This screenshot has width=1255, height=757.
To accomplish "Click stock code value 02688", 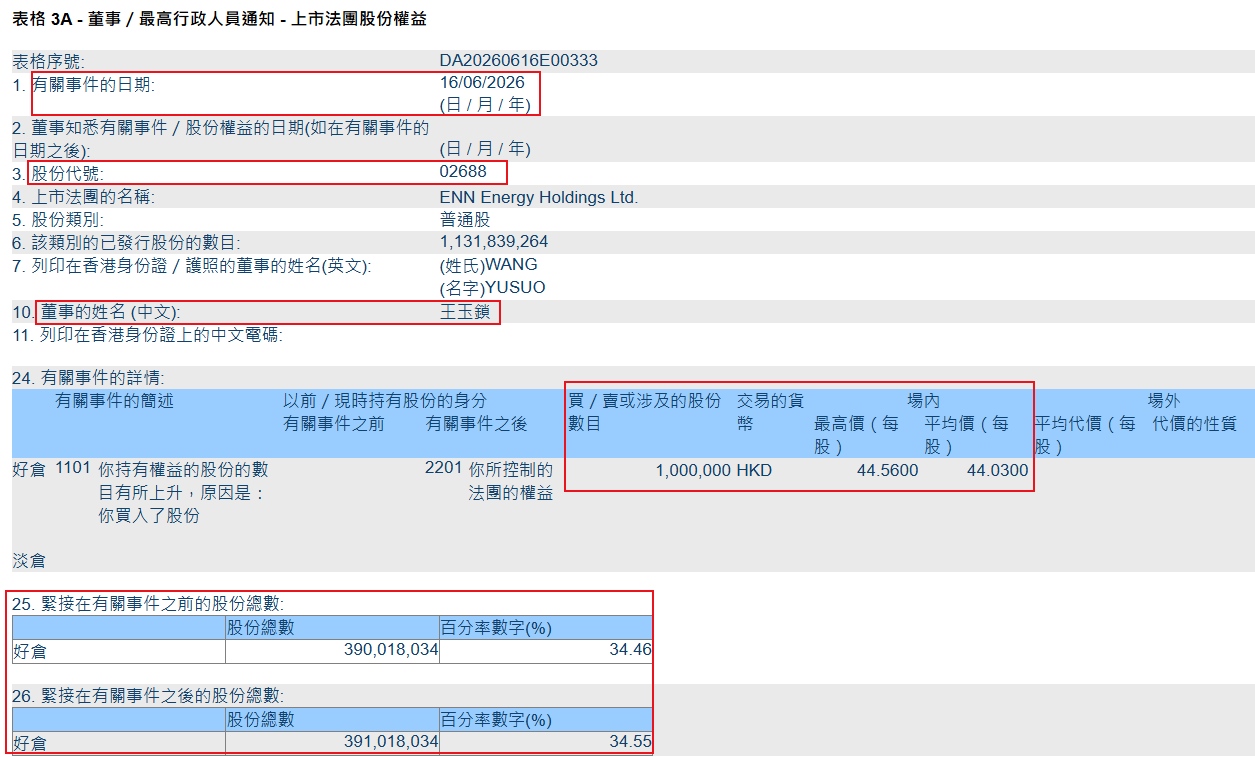I will tap(463, 172).
